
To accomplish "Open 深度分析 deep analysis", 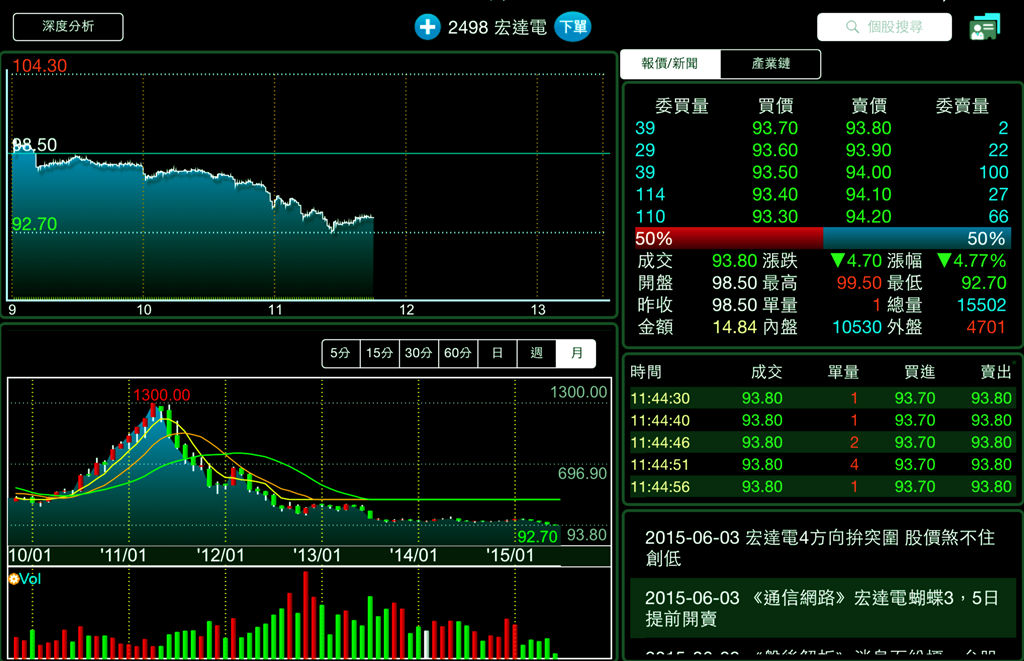I will pyautogui.click(x=68, y=27).
